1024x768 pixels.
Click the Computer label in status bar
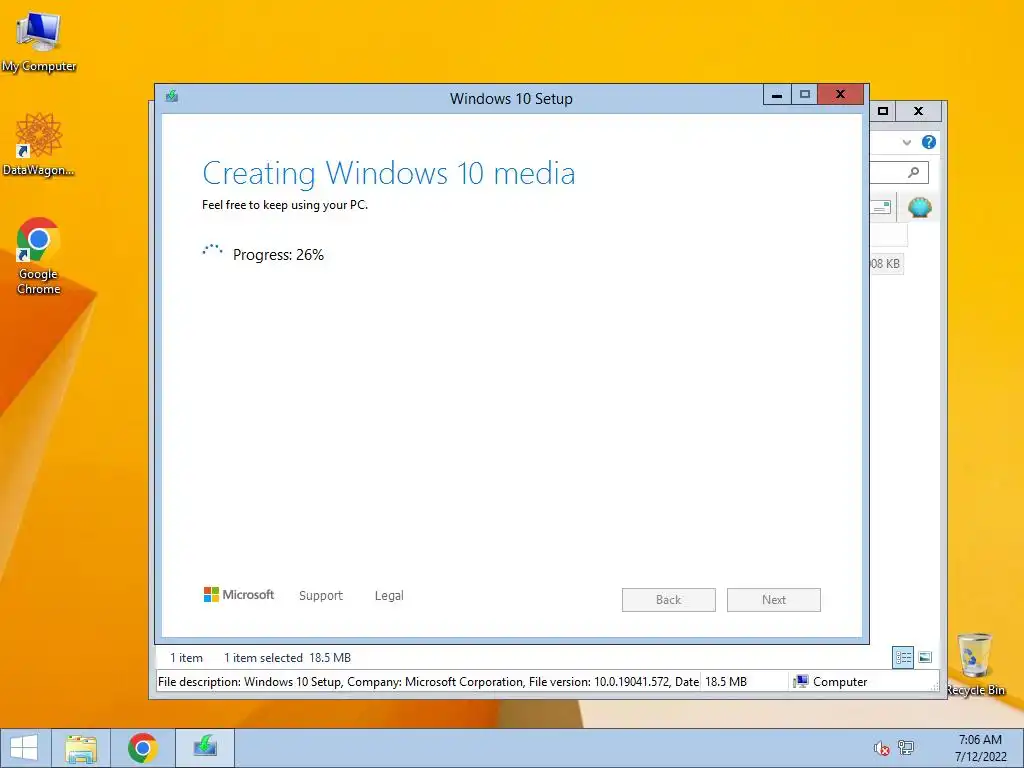point(840,682)
